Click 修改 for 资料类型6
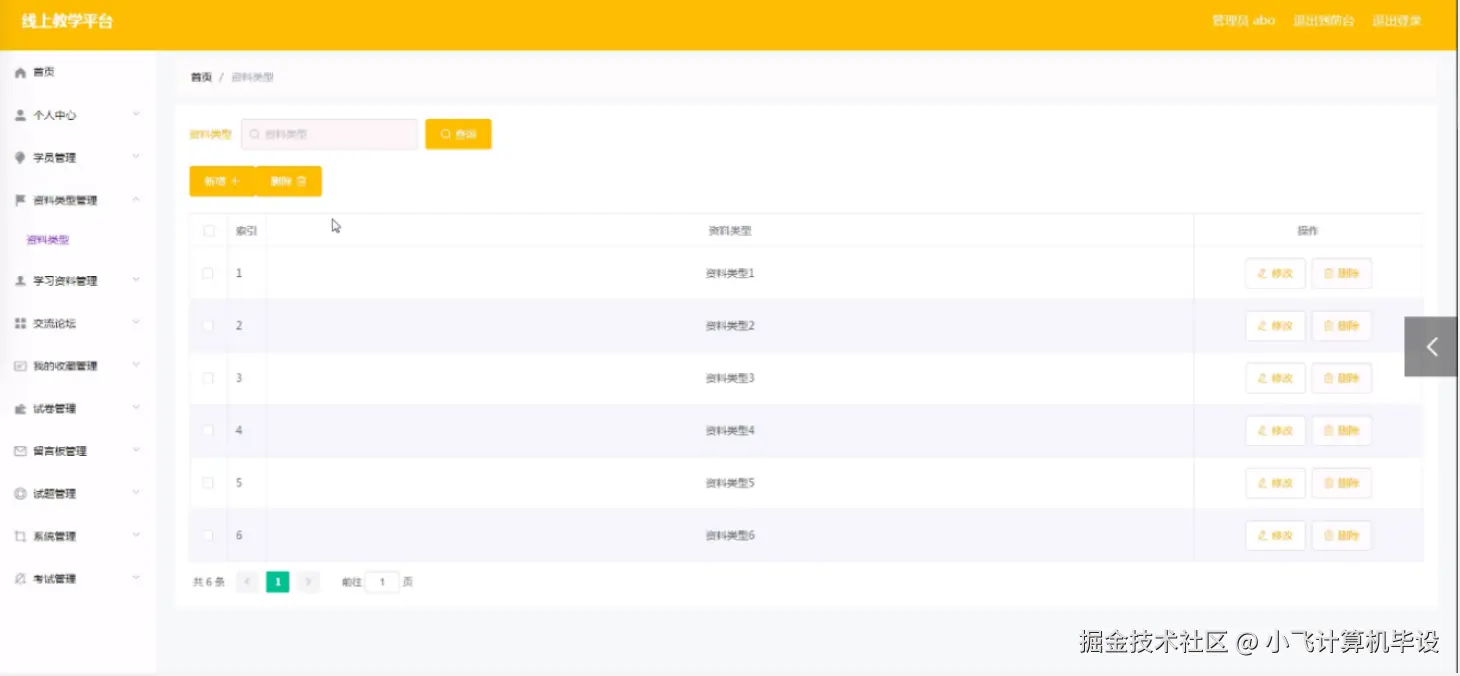1460x676 pixels. (x=1275, y=536)
